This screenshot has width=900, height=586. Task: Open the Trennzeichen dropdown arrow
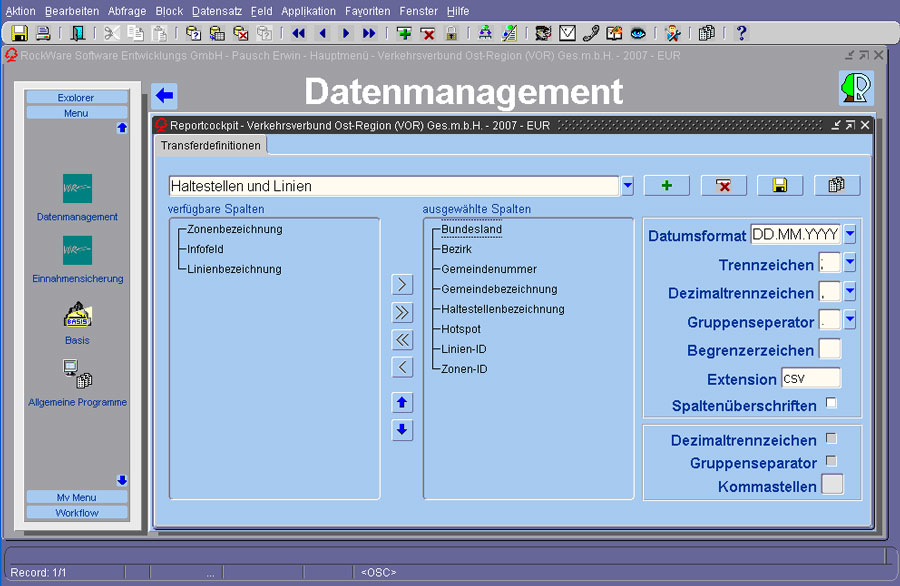click(x=850, y=262)
